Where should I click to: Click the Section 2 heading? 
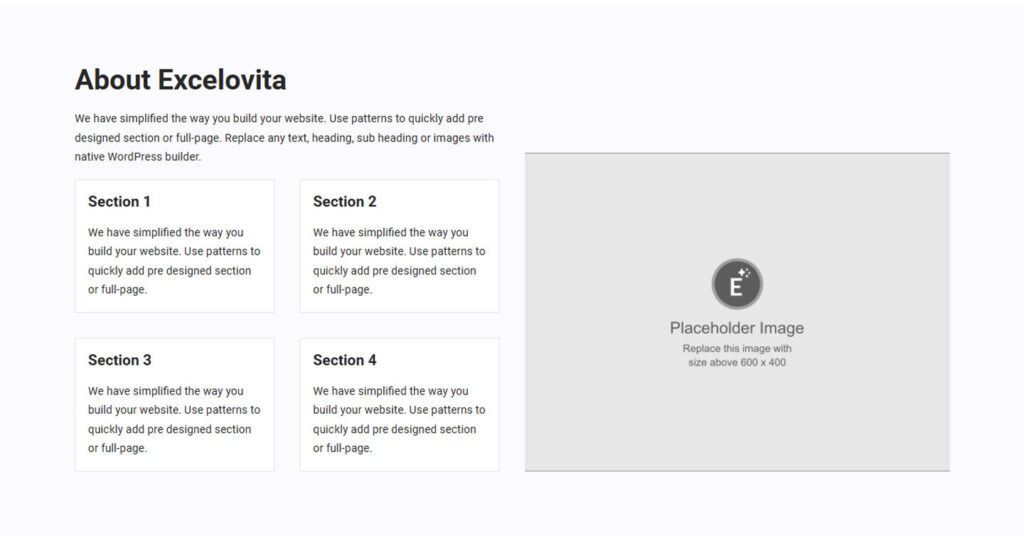tap(345, 201)
